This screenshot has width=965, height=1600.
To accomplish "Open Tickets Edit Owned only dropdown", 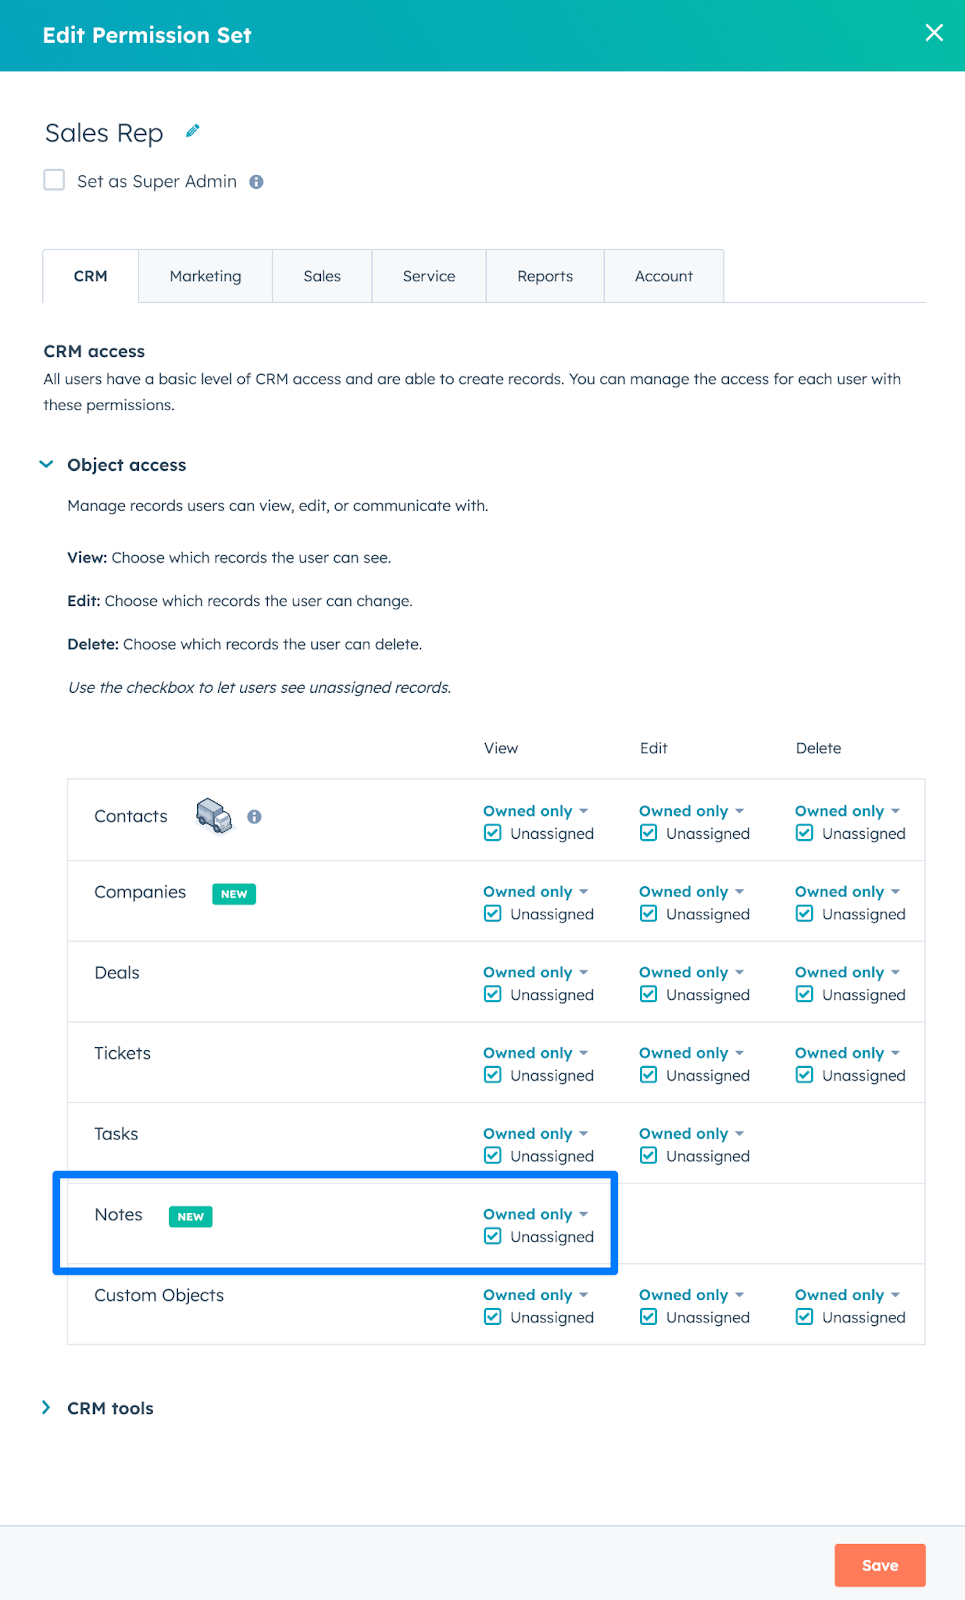I will coord(692,1053).
